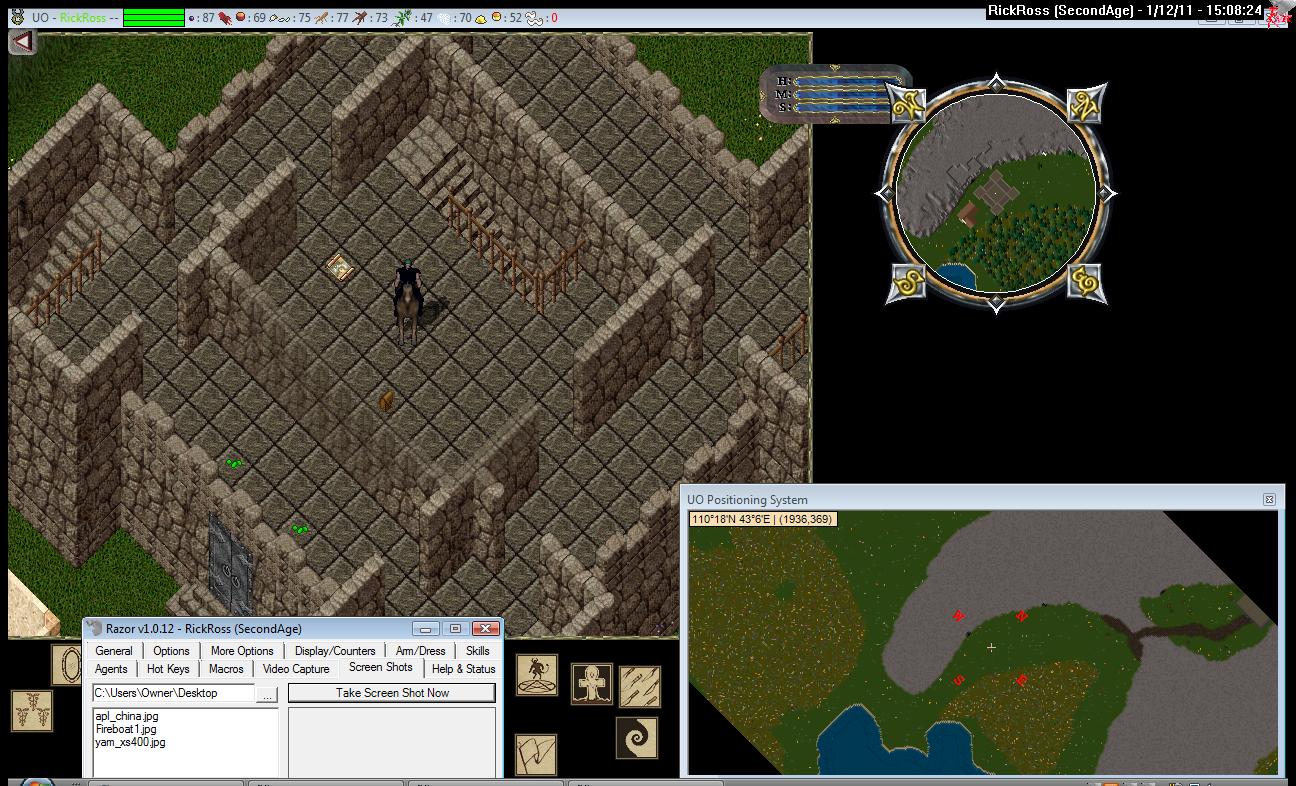Click the demon pentagram spell icon

(537, 675)
